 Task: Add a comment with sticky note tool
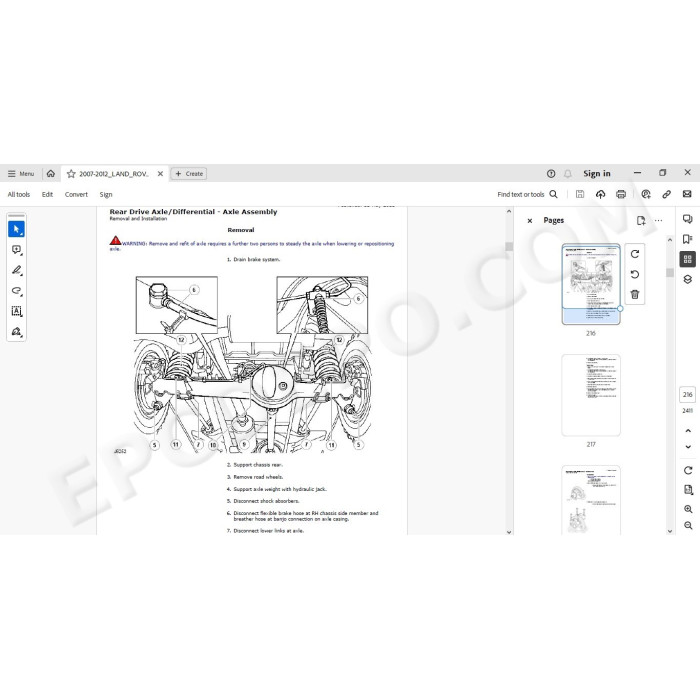tap(17, 250)
